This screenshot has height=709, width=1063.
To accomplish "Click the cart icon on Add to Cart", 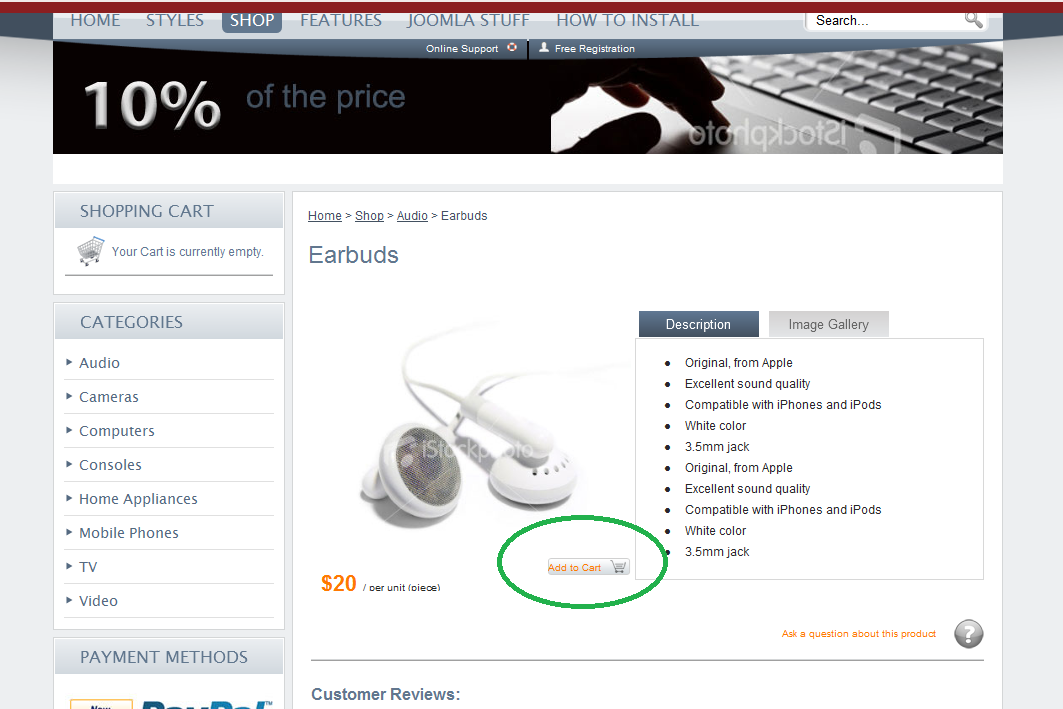I will [618, 567].
